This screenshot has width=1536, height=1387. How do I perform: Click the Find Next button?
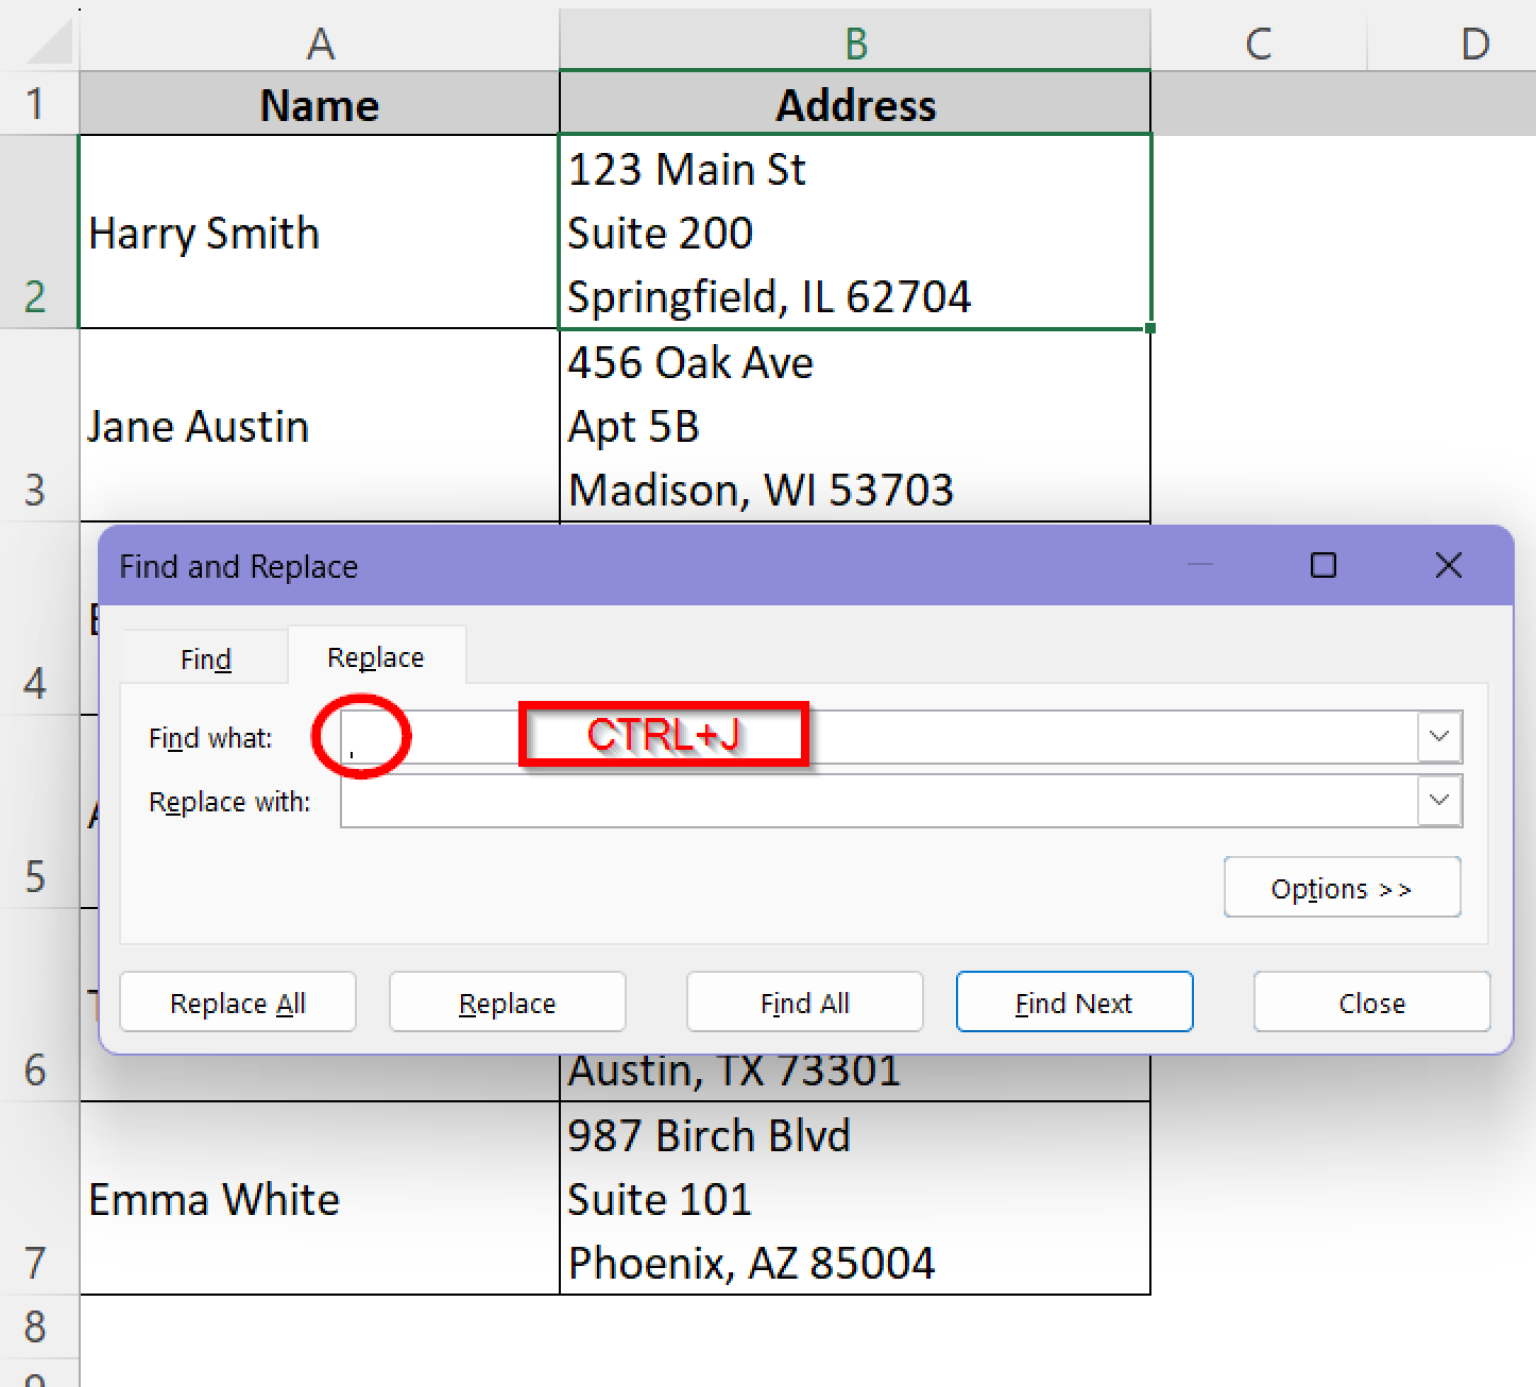click(1074, 1002)
